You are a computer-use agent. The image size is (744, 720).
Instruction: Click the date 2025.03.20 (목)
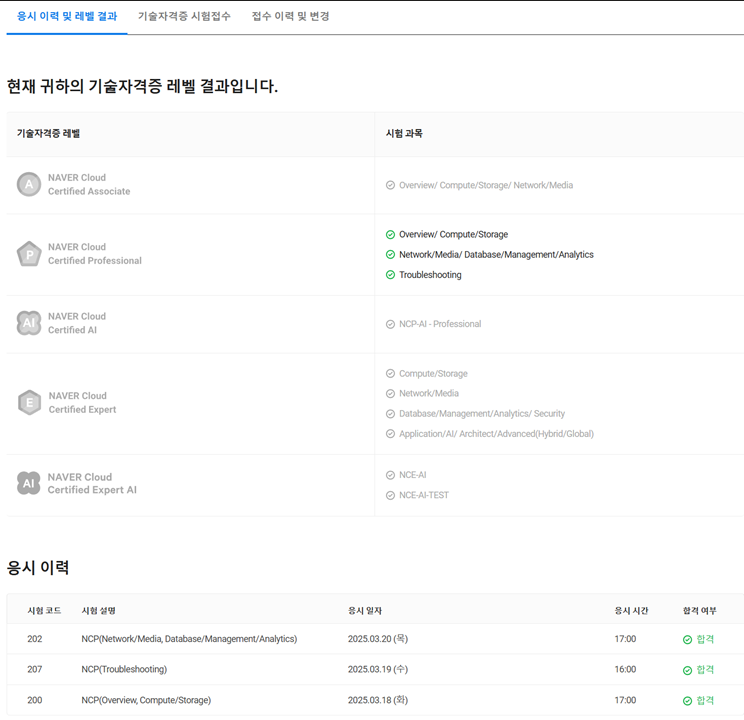point(378,639)
